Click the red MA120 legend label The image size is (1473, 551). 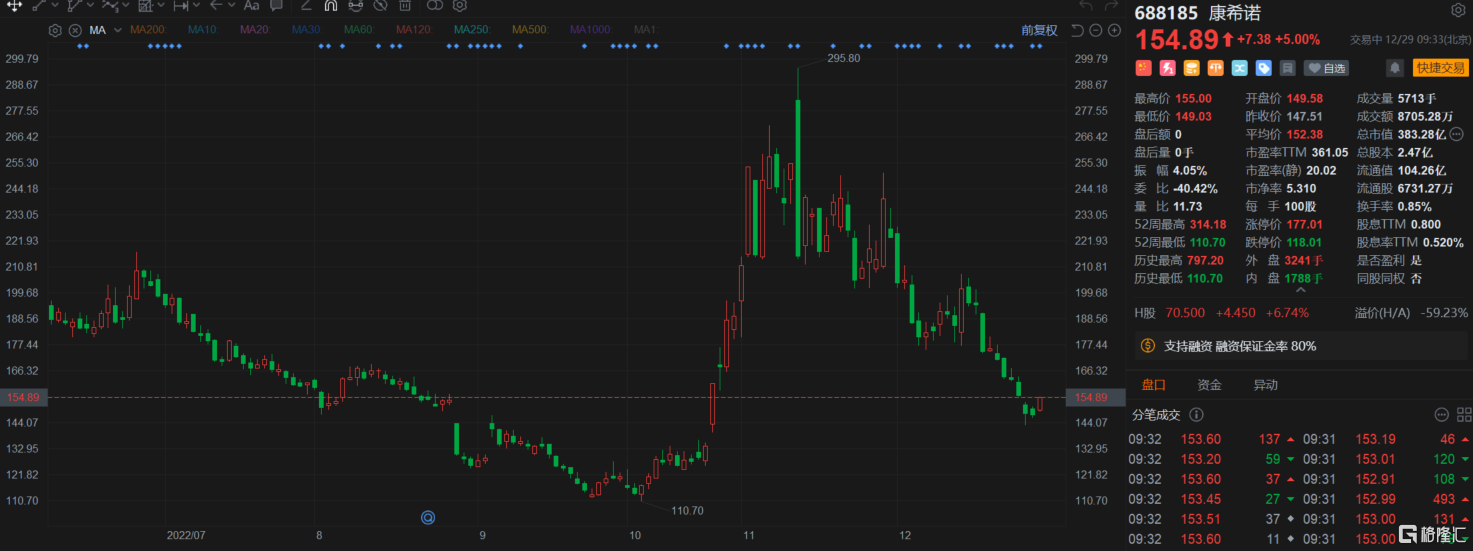[x=414, y=30]
